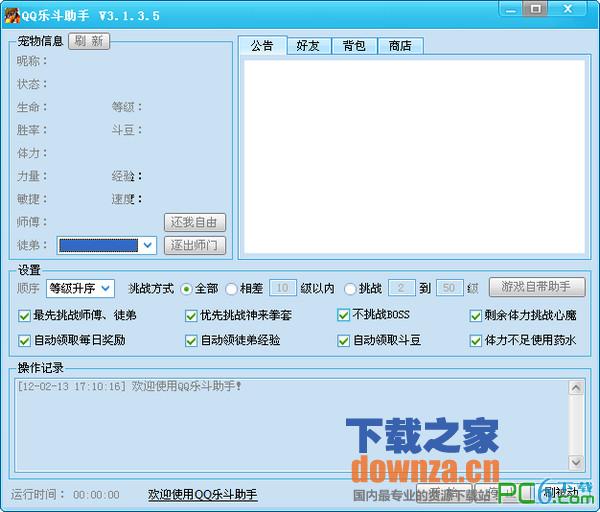Image resolution: width=600 pixels, height=512 pixels.
Task: Click the 运行时间 label
Action: pyautogui.click(x=37, y=494)
